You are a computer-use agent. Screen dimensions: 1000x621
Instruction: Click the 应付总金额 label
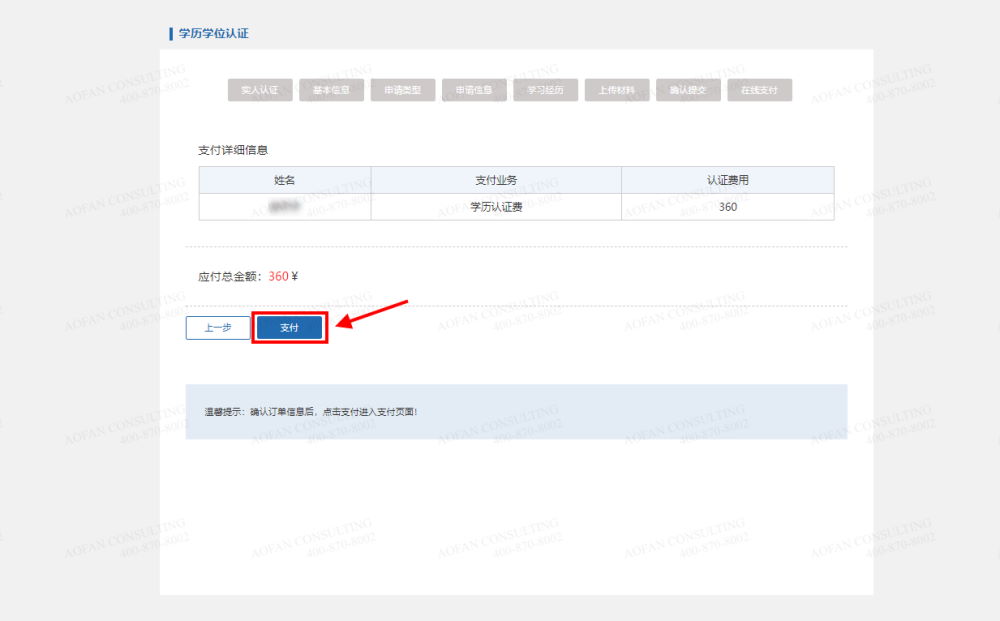click(226, 276)
